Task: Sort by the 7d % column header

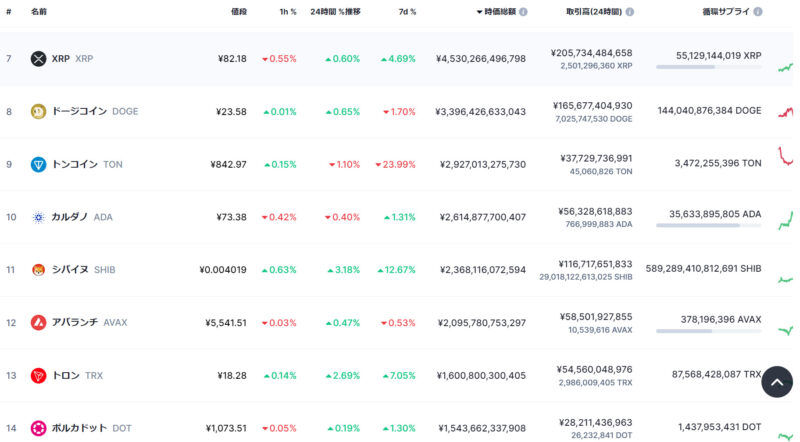Action: pos(407,12)
